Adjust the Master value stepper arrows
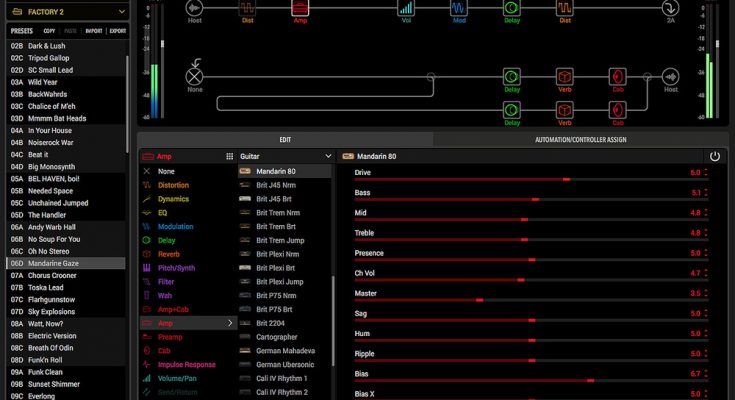Viewport: 735px width, 400px height. click(x=706, y=293)
